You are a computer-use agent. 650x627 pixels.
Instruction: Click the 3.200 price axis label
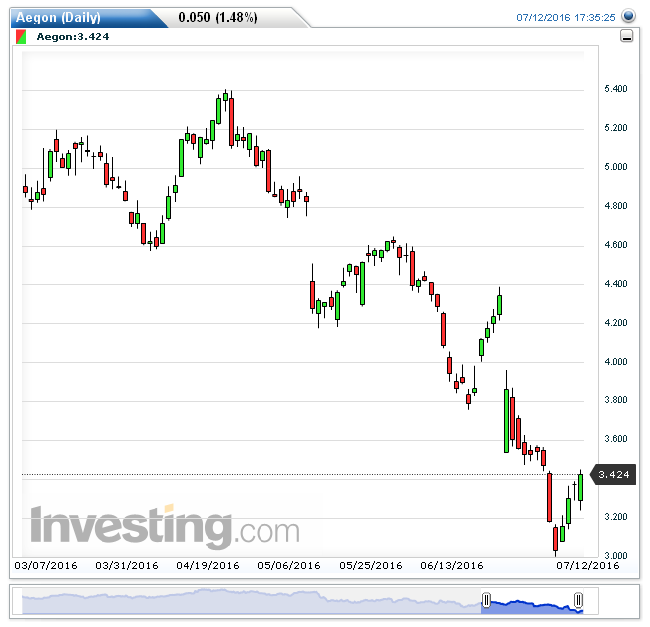[x=616, y=516]
